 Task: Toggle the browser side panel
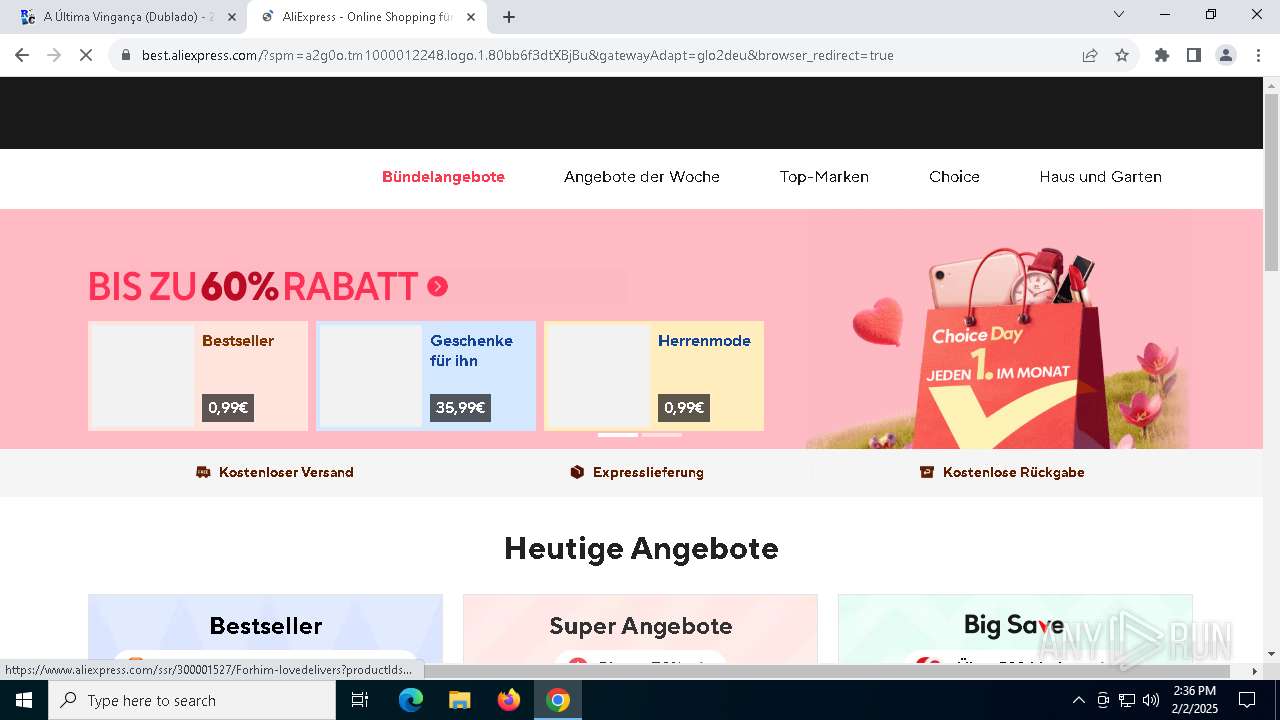tap(1194, 55)
